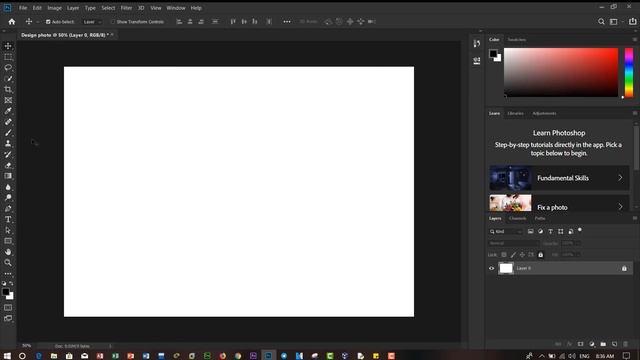Expand the Fundamental Skills chevron
This screenshot has height=360, width=640.
point(620,178)
